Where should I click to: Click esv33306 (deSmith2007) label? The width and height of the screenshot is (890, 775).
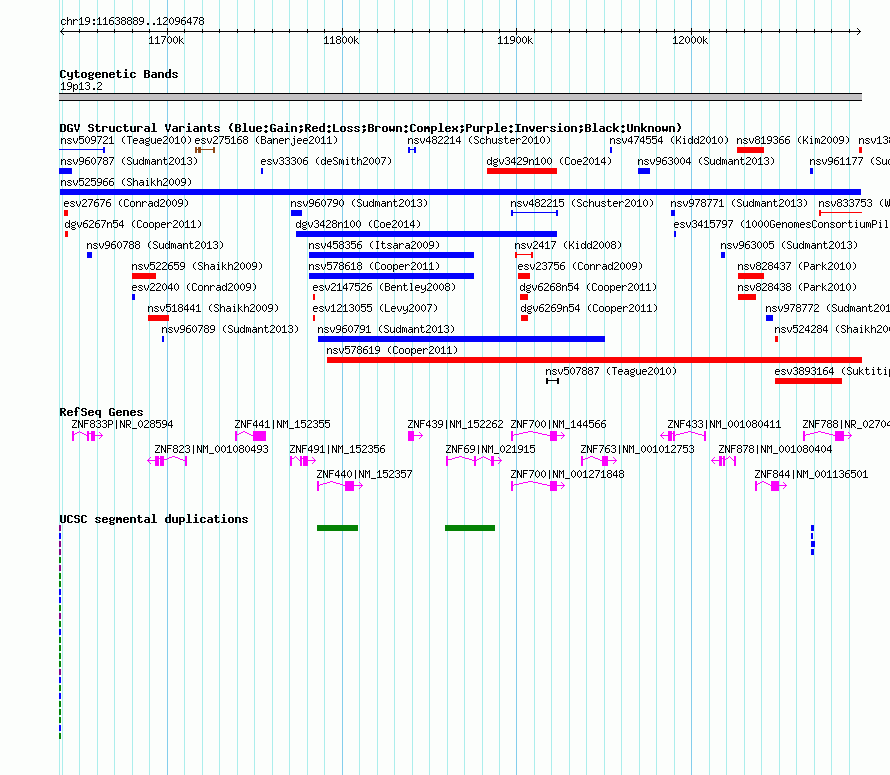pyautogui.click(x=326, y=161)
